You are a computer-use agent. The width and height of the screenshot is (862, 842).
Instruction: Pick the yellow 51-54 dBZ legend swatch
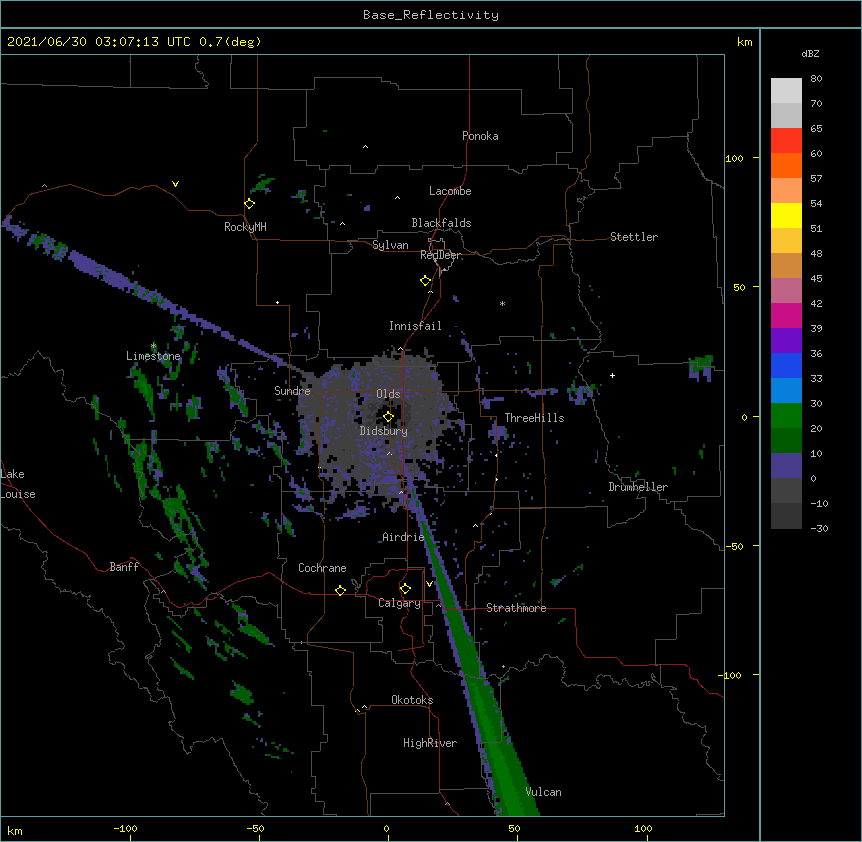(786, 215)
